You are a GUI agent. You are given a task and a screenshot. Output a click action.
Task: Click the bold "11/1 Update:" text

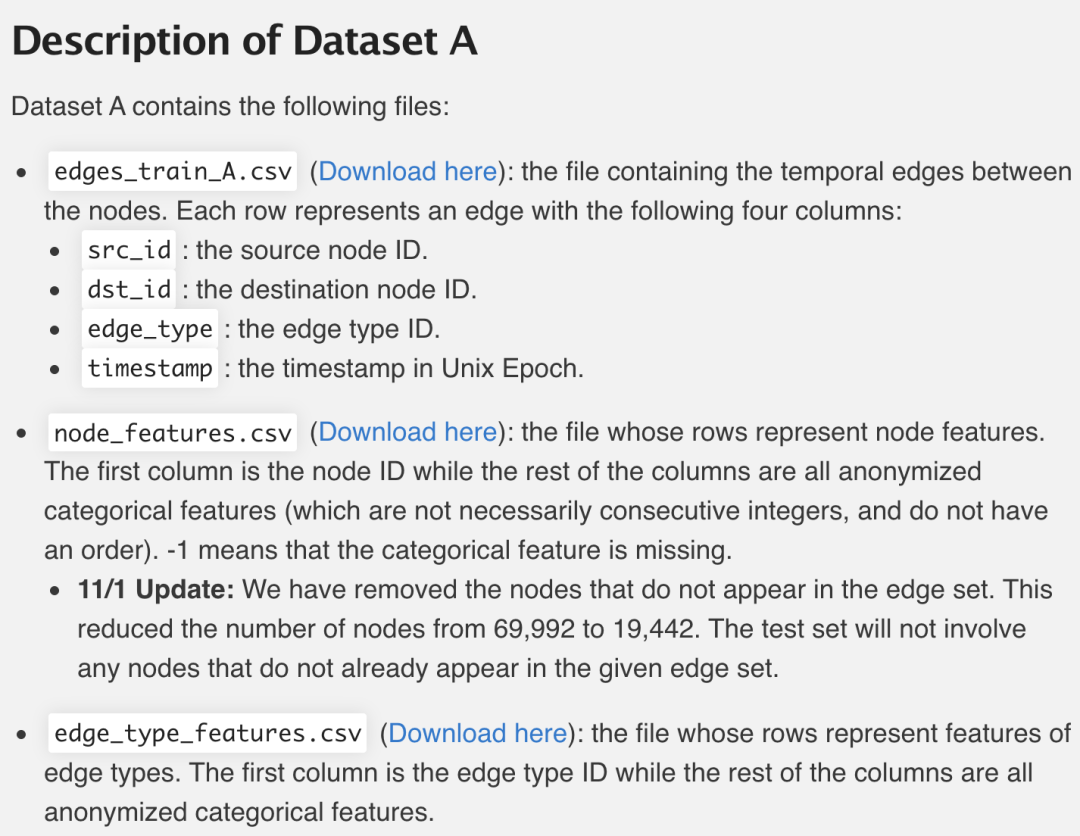click(156, 590)
